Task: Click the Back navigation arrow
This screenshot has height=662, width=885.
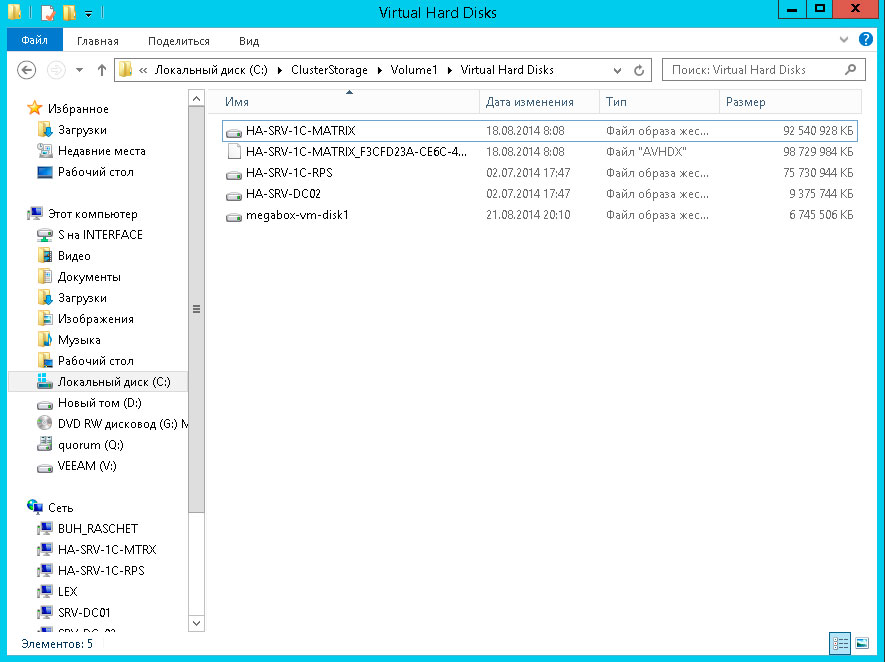Action: pos(28,70)
